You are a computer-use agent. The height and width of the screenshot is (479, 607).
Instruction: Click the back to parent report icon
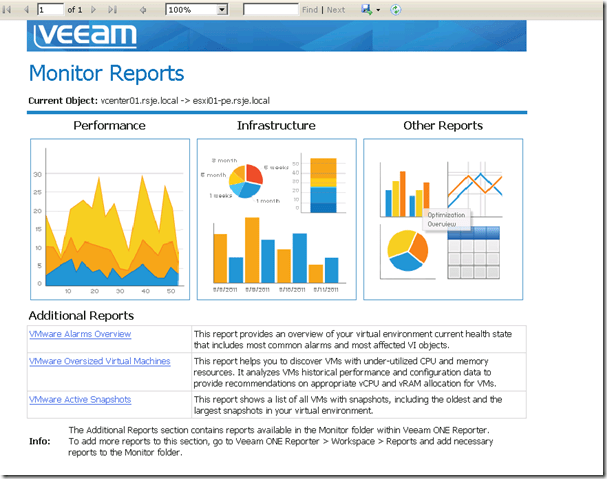tap(144, 9)
